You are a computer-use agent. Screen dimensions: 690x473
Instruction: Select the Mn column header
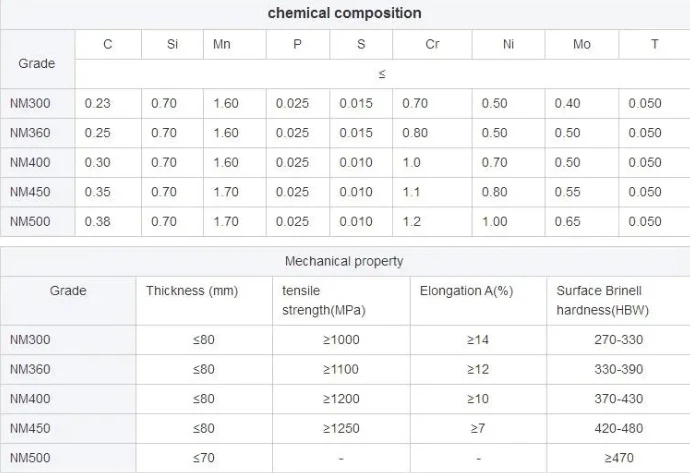(x=222, y=44)
